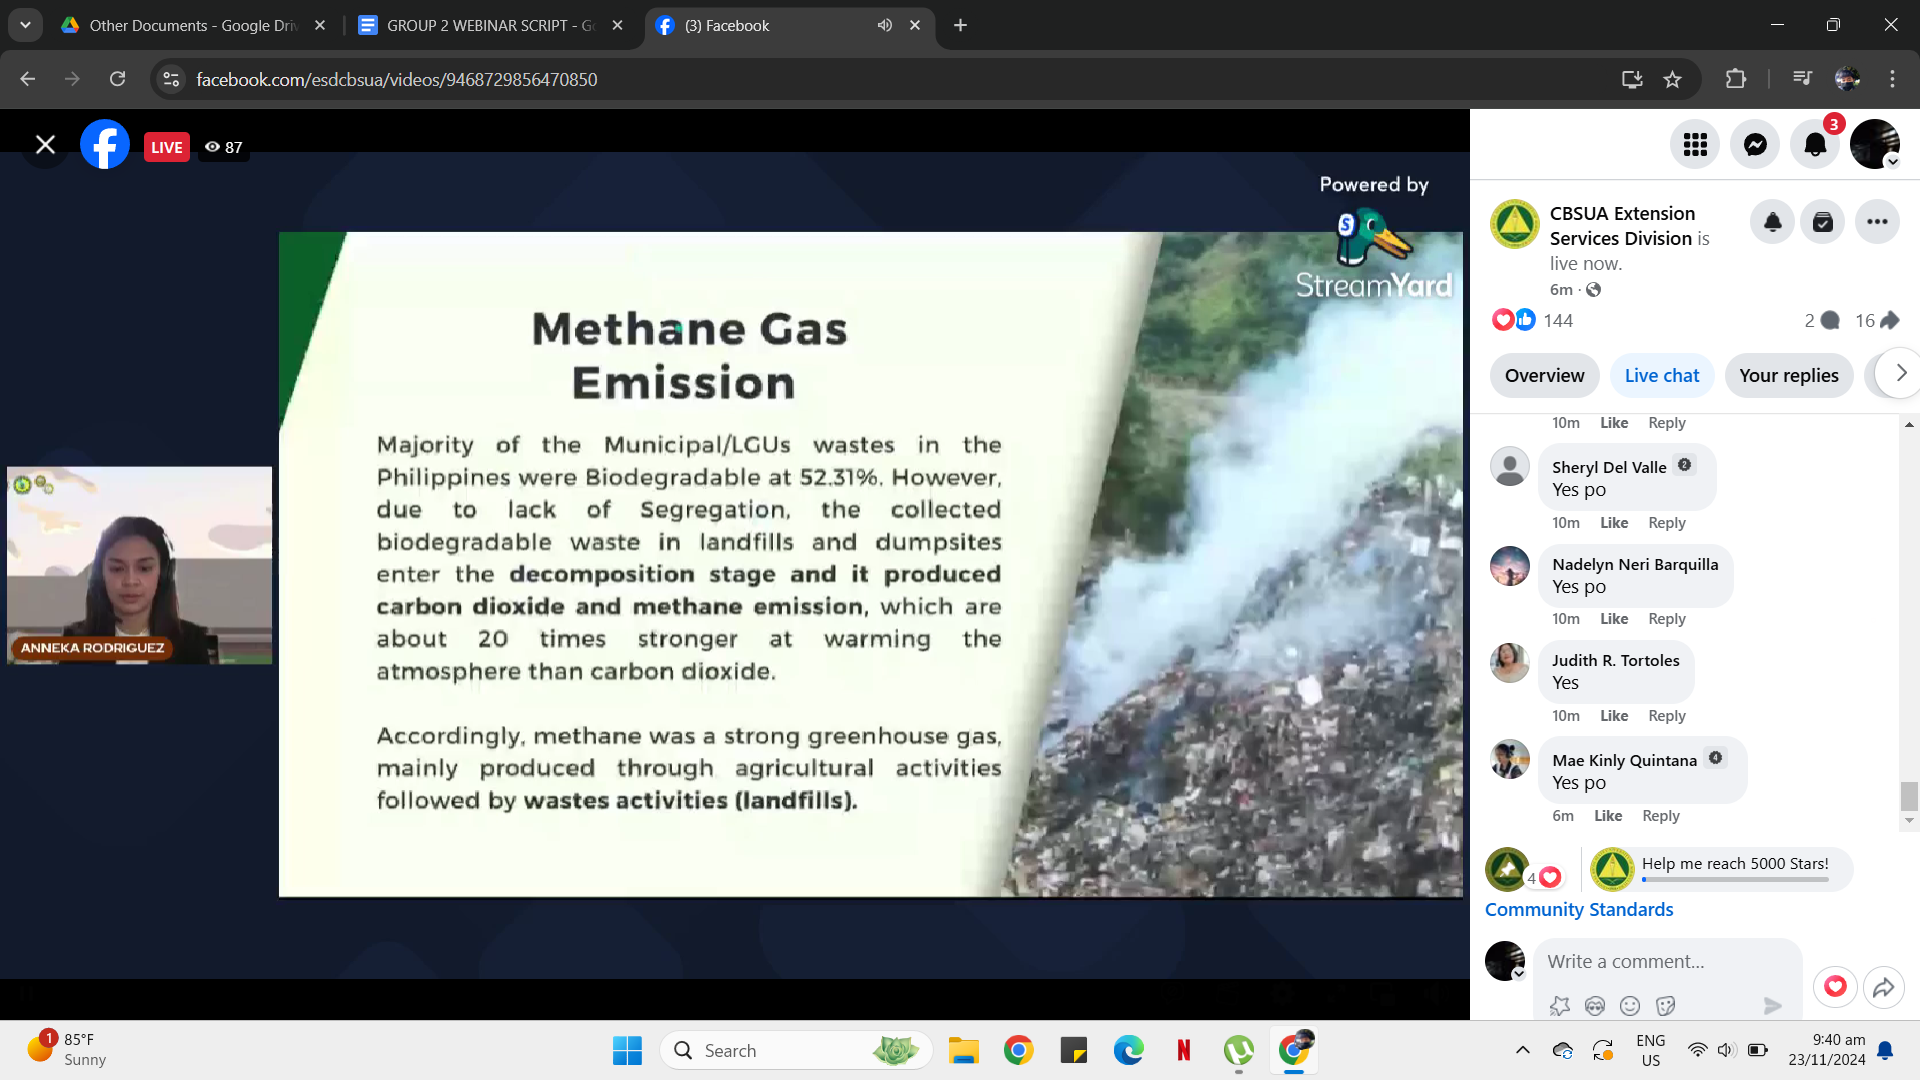Image resolution: width=1920 pixels, height=1080 pixels.
Task: Mute the Facebook tab audio icon
Action: [x=884, y=25]
